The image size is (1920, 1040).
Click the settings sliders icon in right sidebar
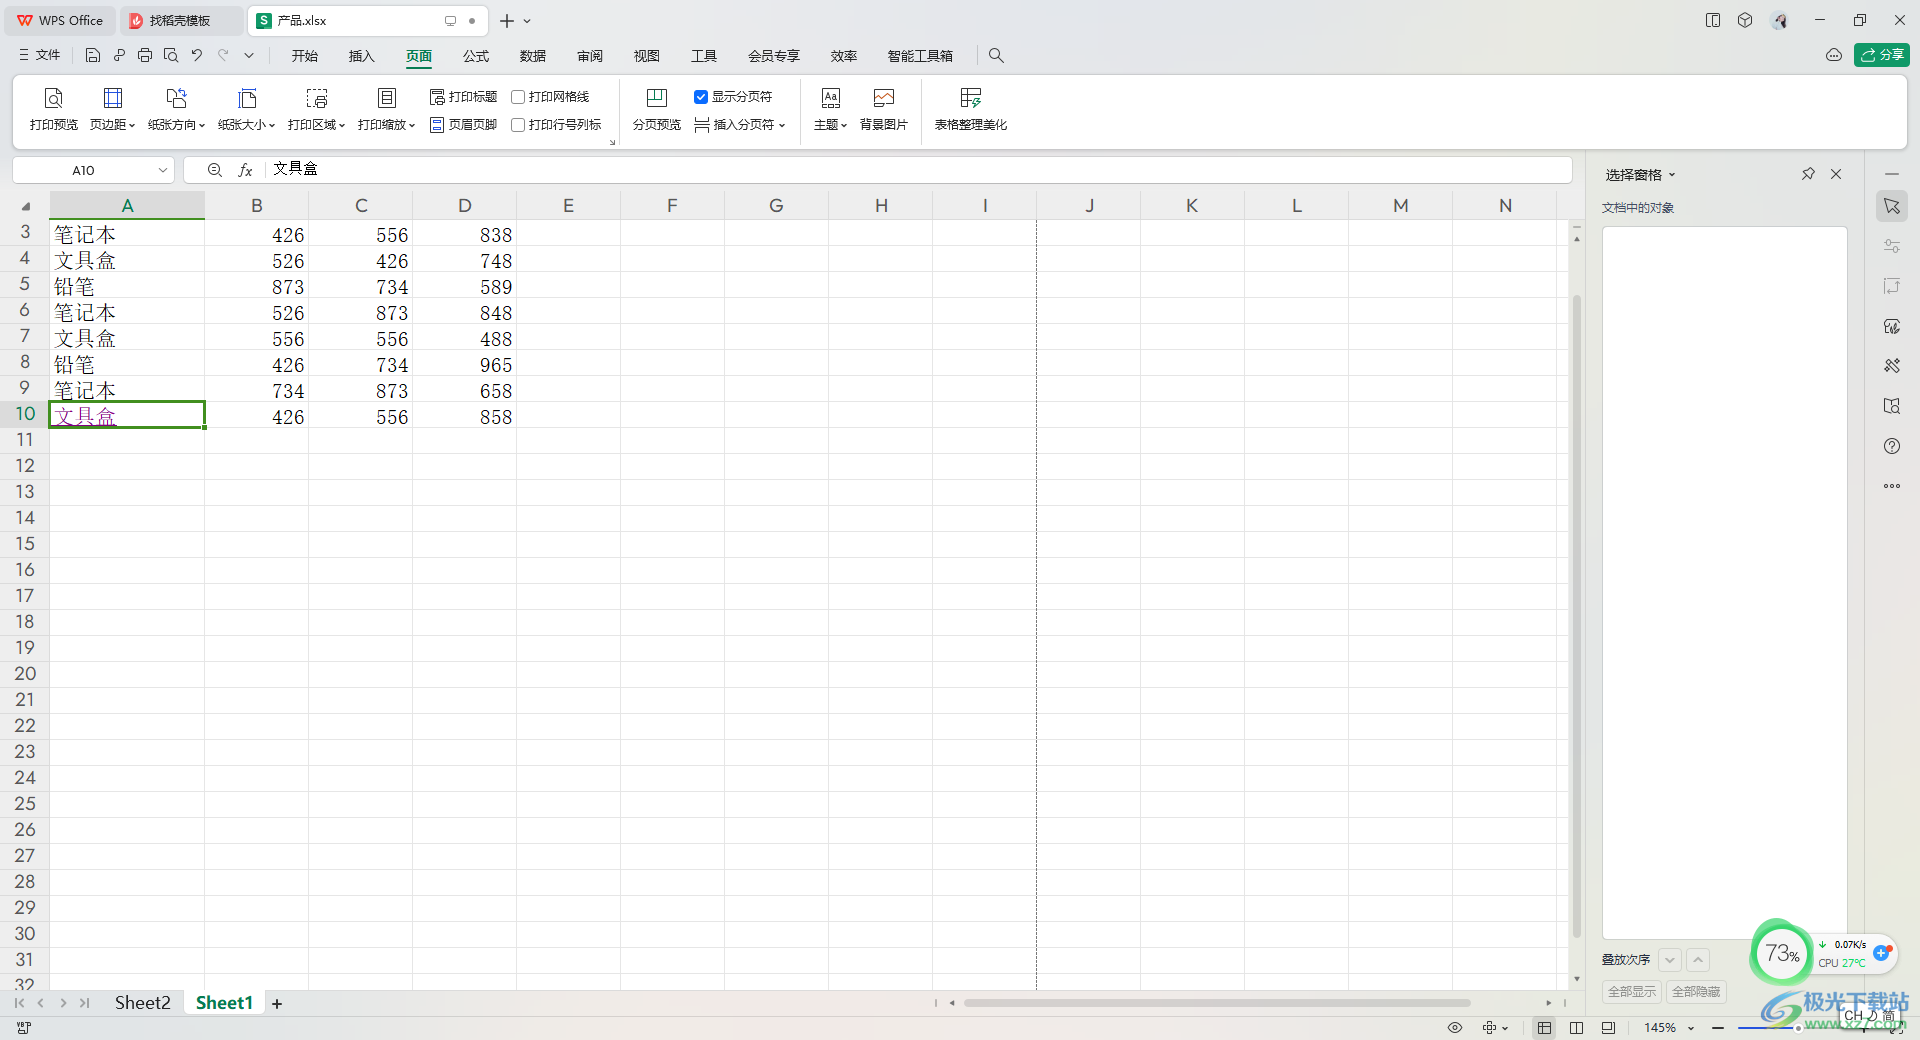pos(1892,246)
